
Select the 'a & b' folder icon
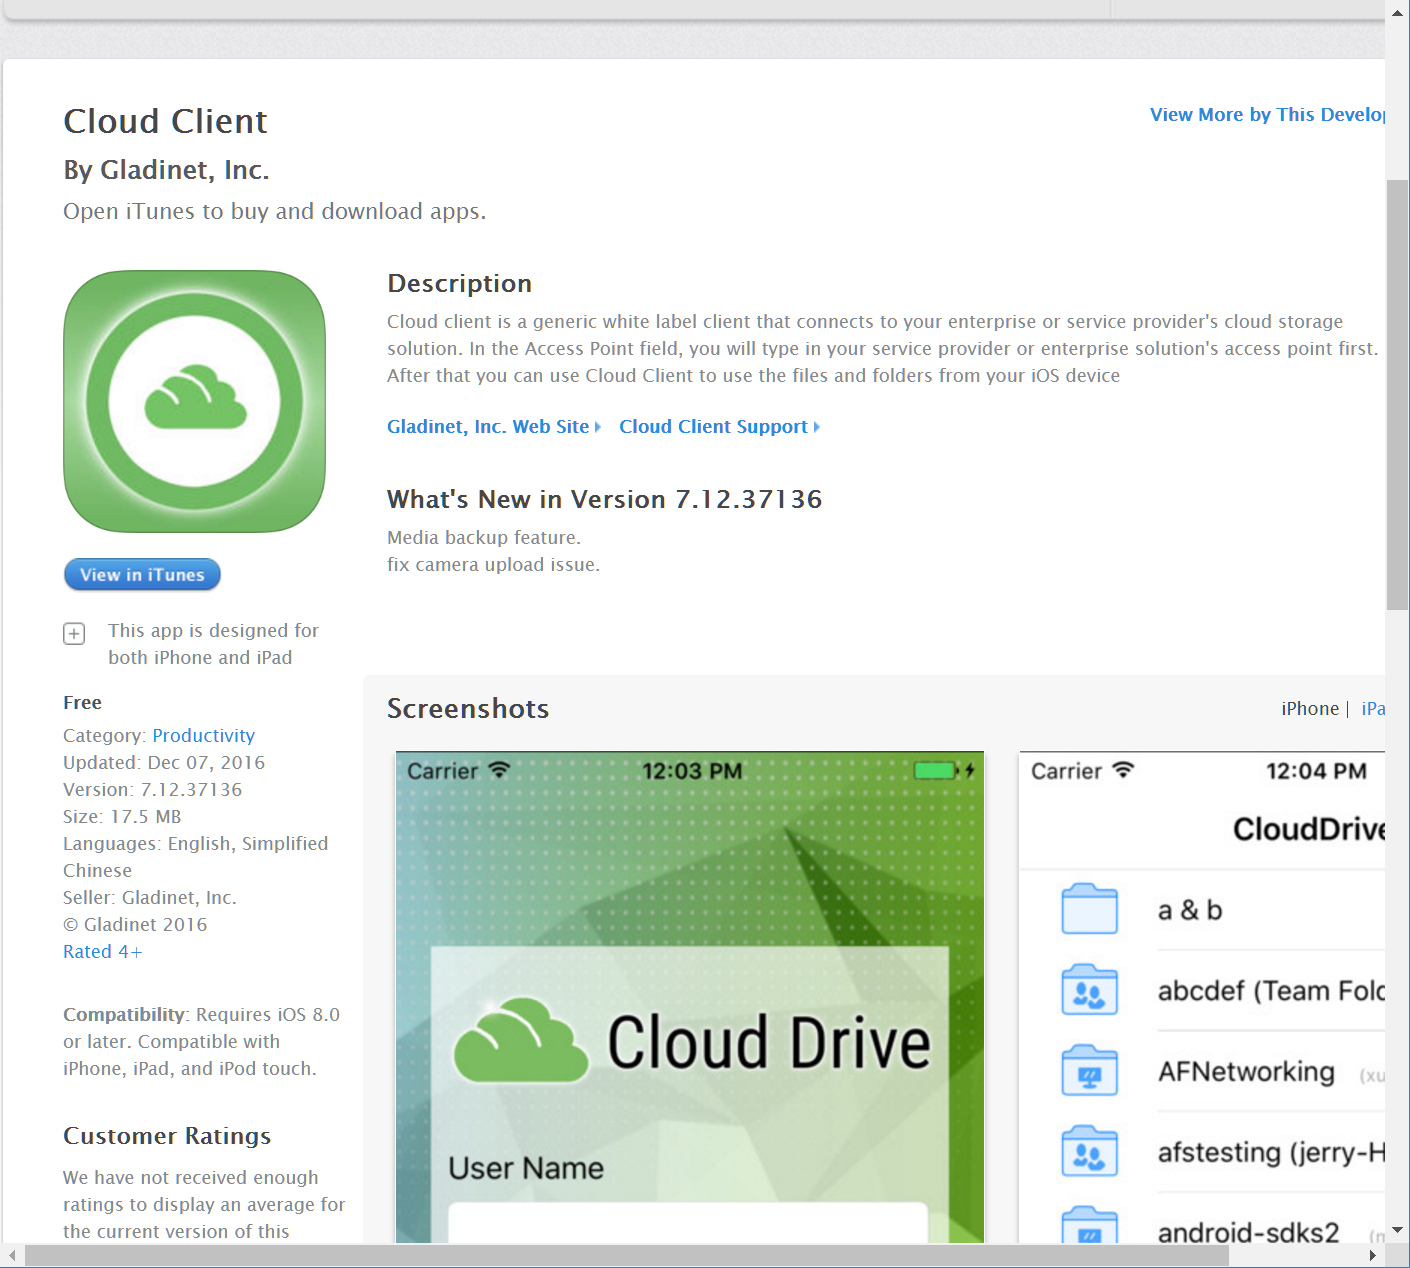[1089, 909]
